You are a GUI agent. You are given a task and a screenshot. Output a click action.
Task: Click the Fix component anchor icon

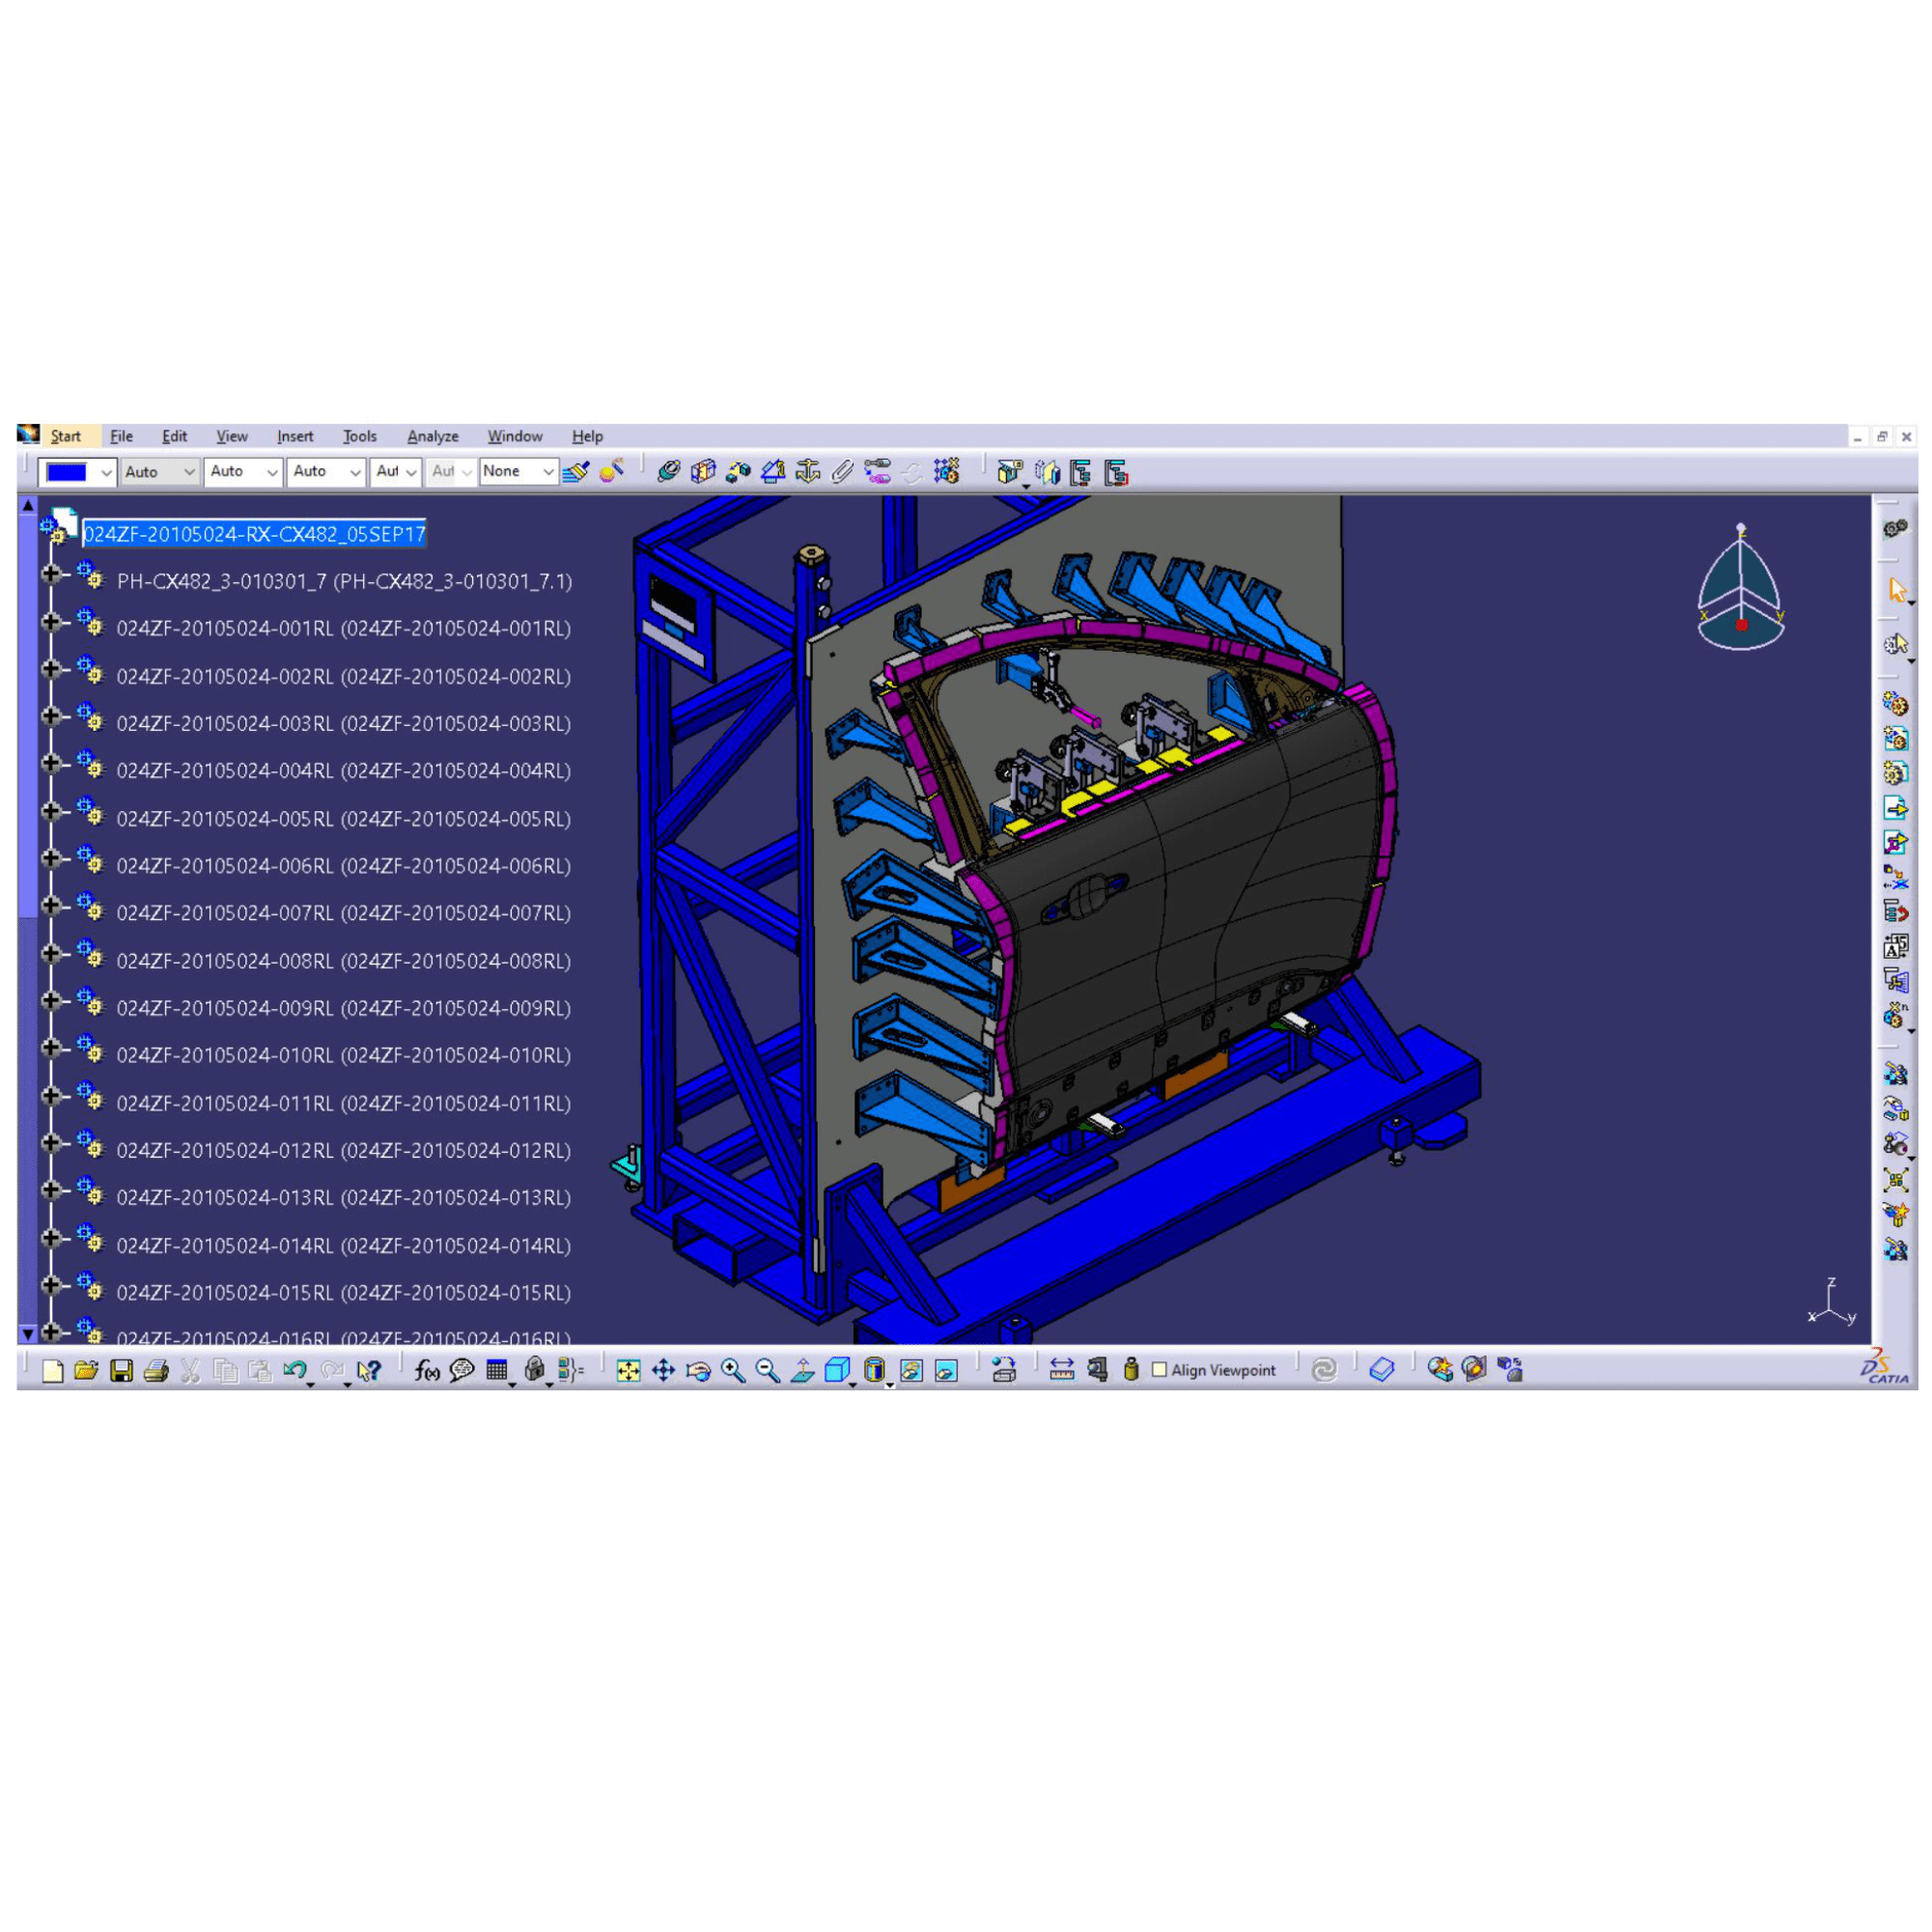[x=808, y=472]
